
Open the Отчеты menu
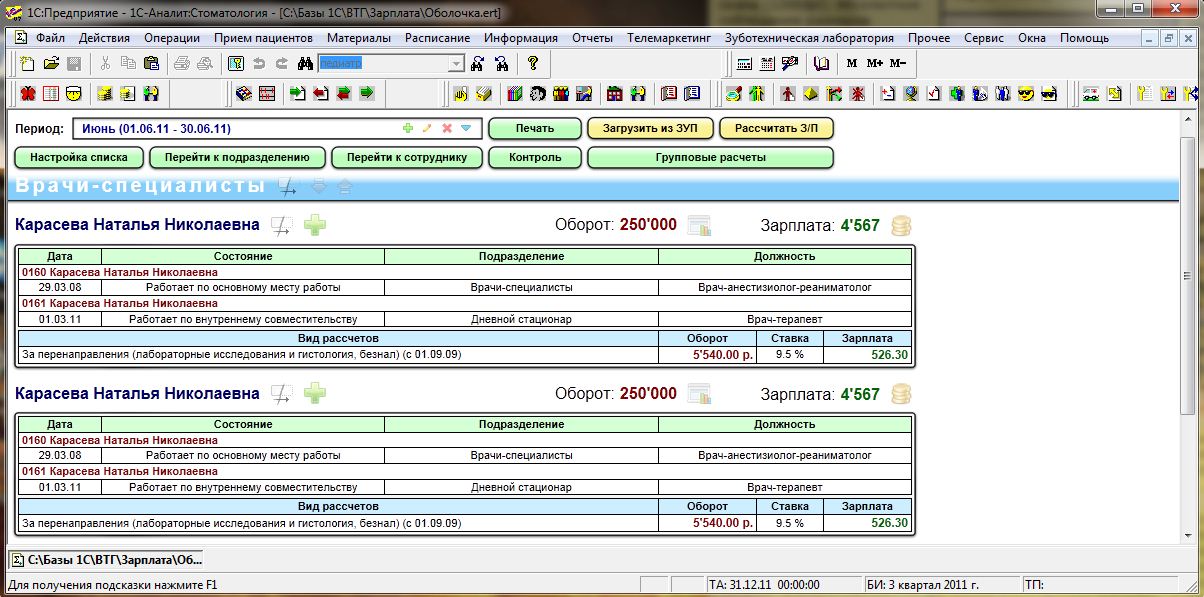point(592,38)
